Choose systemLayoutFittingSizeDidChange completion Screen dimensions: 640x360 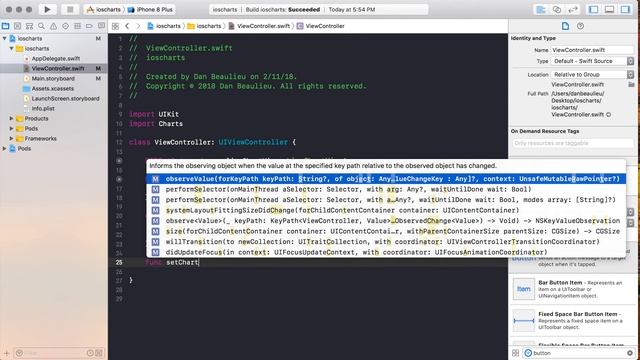(x=386, y=210)
